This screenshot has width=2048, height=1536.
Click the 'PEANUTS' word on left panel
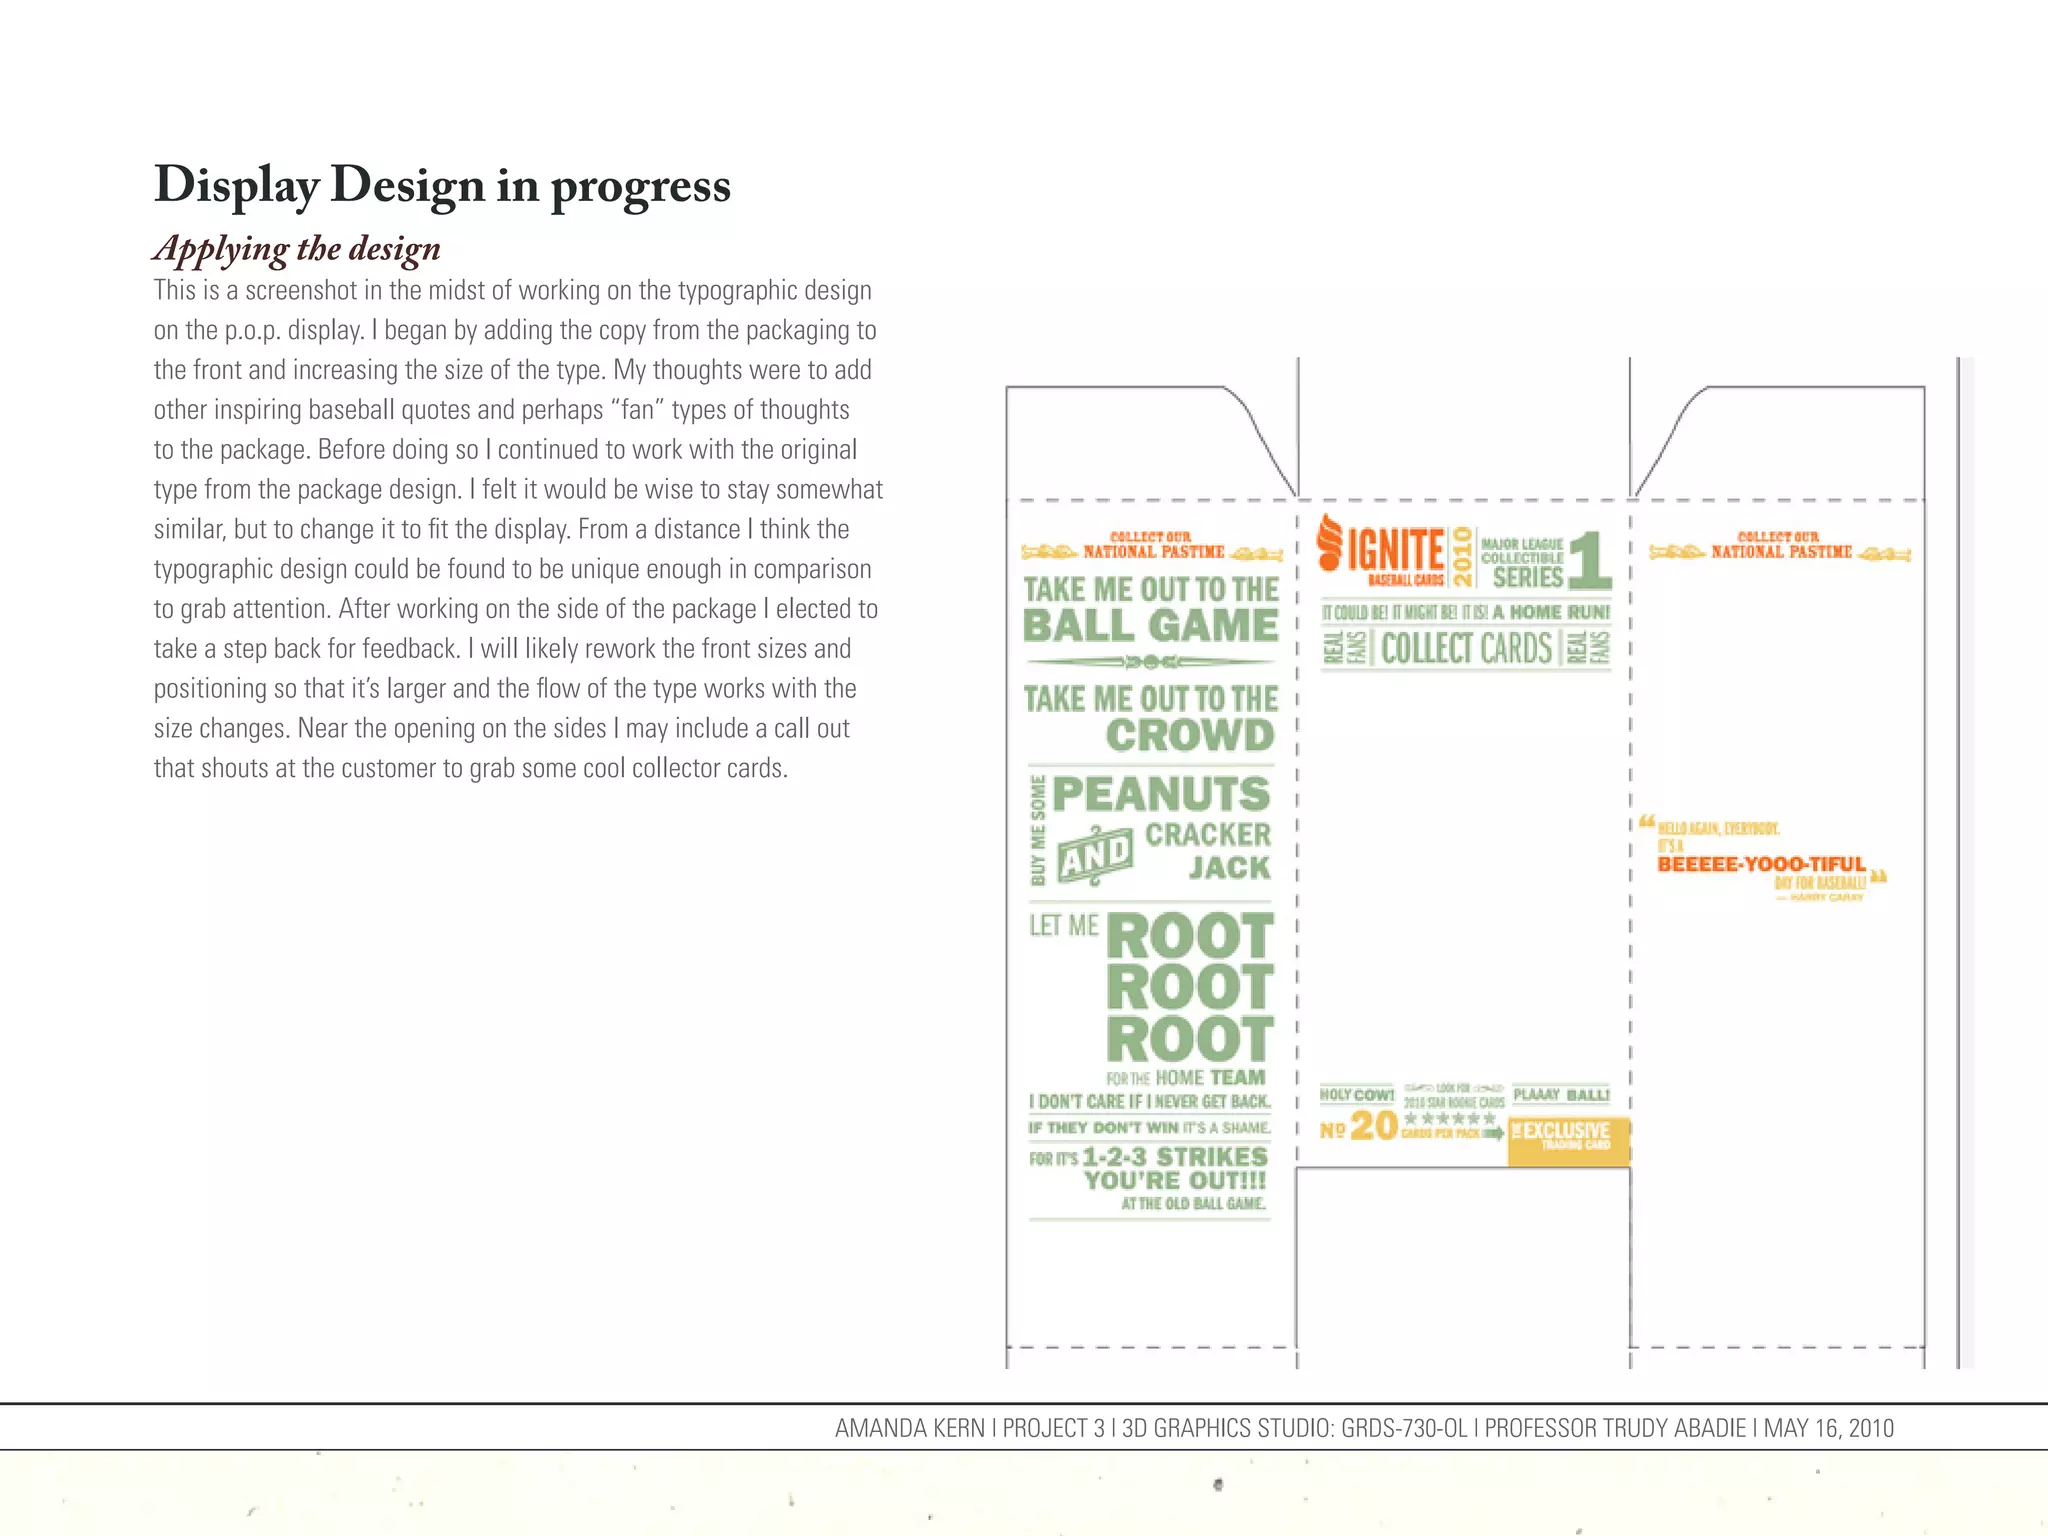pyautogui.click(x=1161, y=794)
